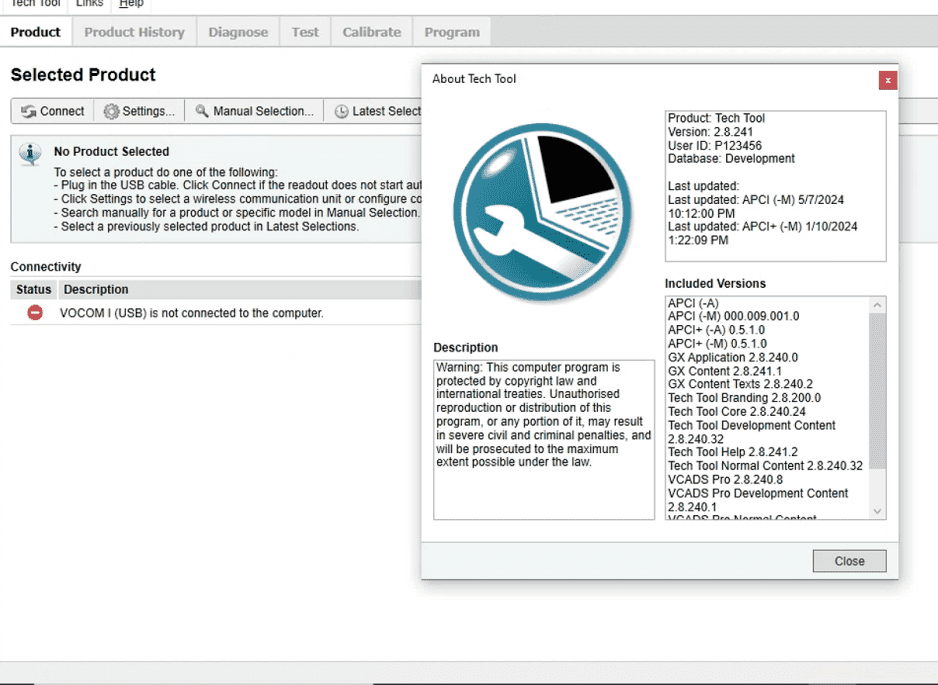Image resolution: width=938 pixels, height=685 pixels.
Task: Select VCADS Pro Development Content entry
Action: [758, 500]
